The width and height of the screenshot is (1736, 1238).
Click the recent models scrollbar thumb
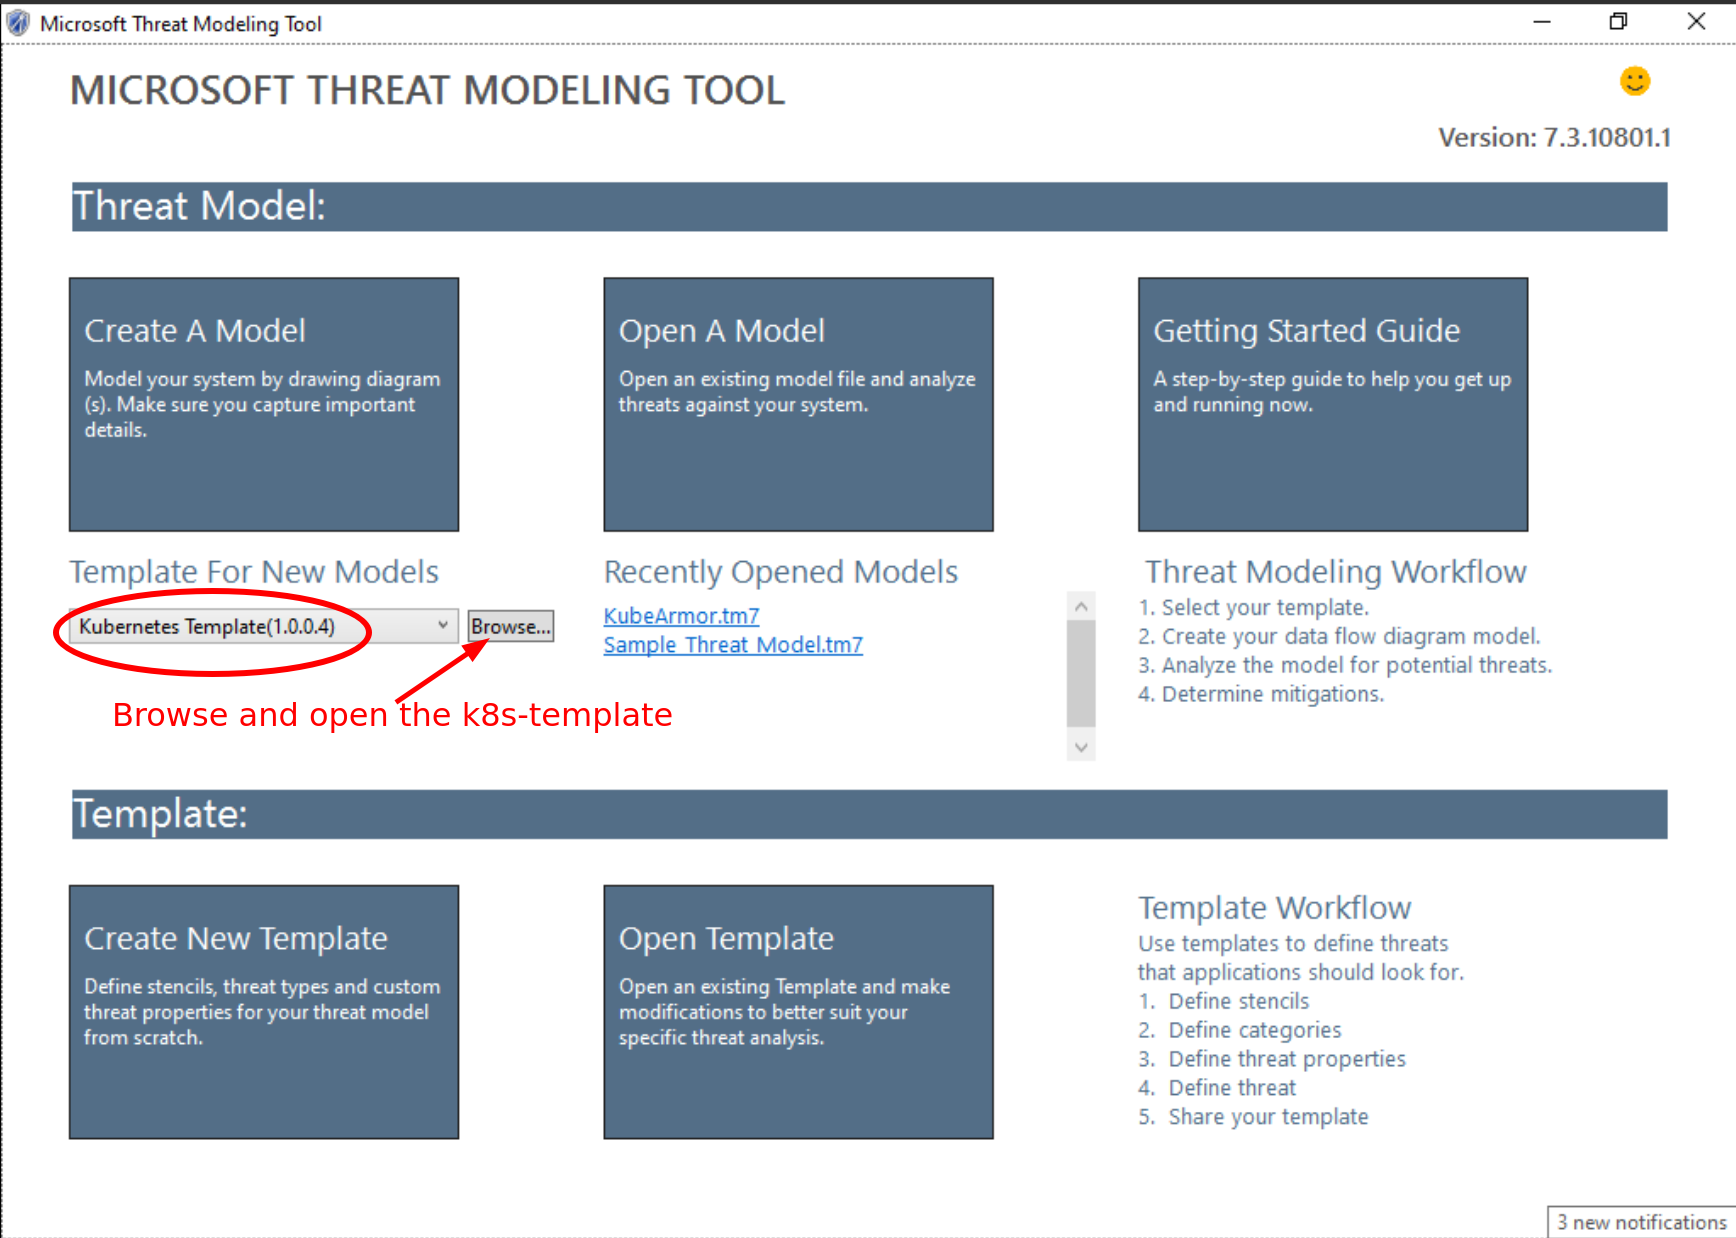(1081, 673)
